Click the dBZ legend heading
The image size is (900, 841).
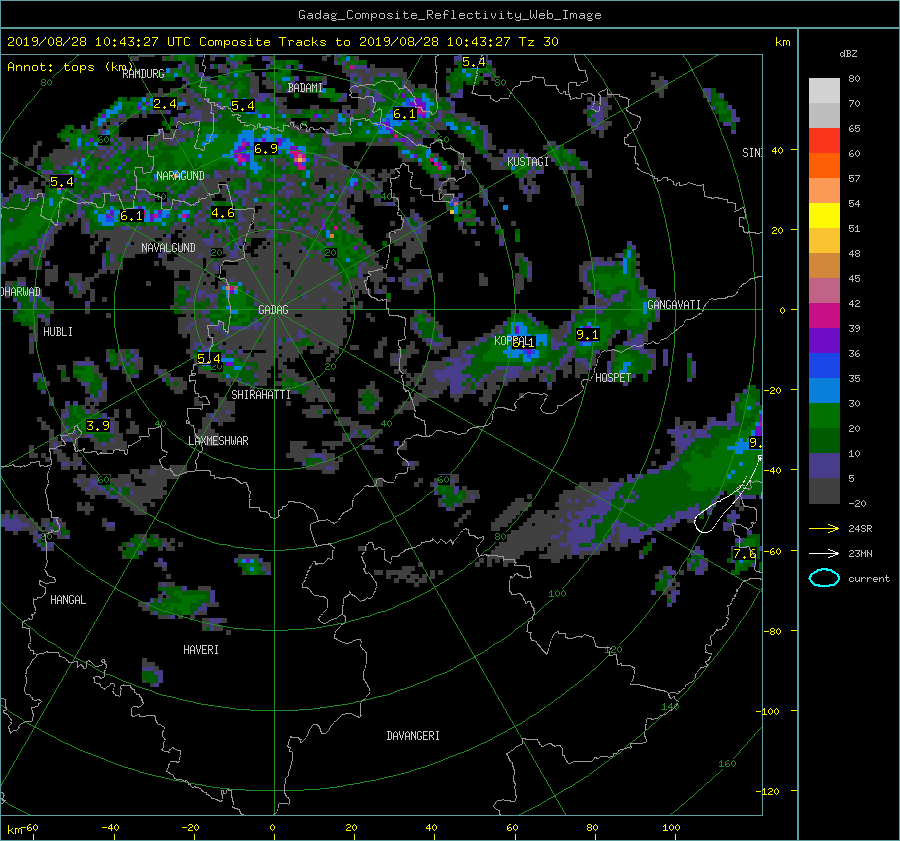pyautogui.click(x=848, y=53)
